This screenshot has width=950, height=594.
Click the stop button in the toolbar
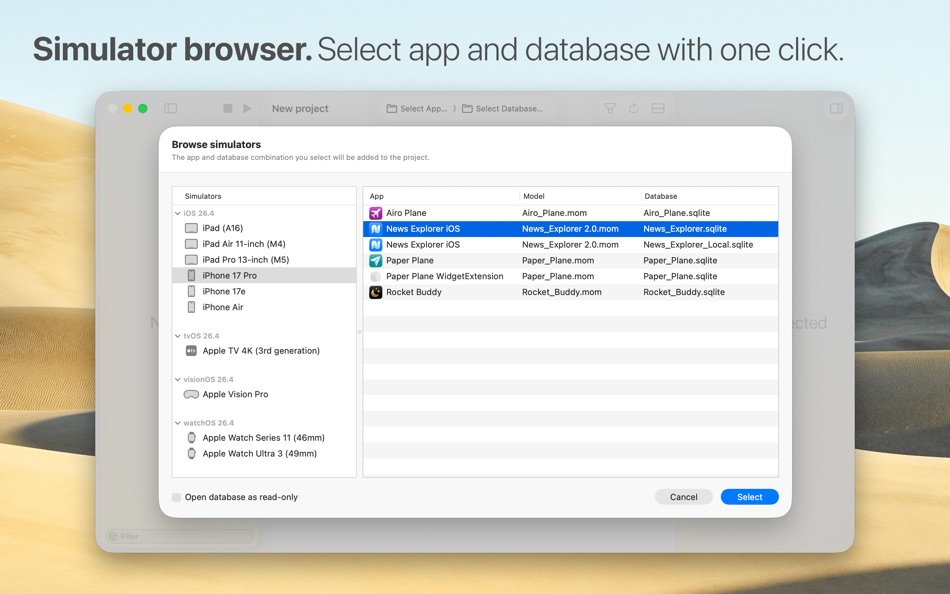click(x=228, y=108)
